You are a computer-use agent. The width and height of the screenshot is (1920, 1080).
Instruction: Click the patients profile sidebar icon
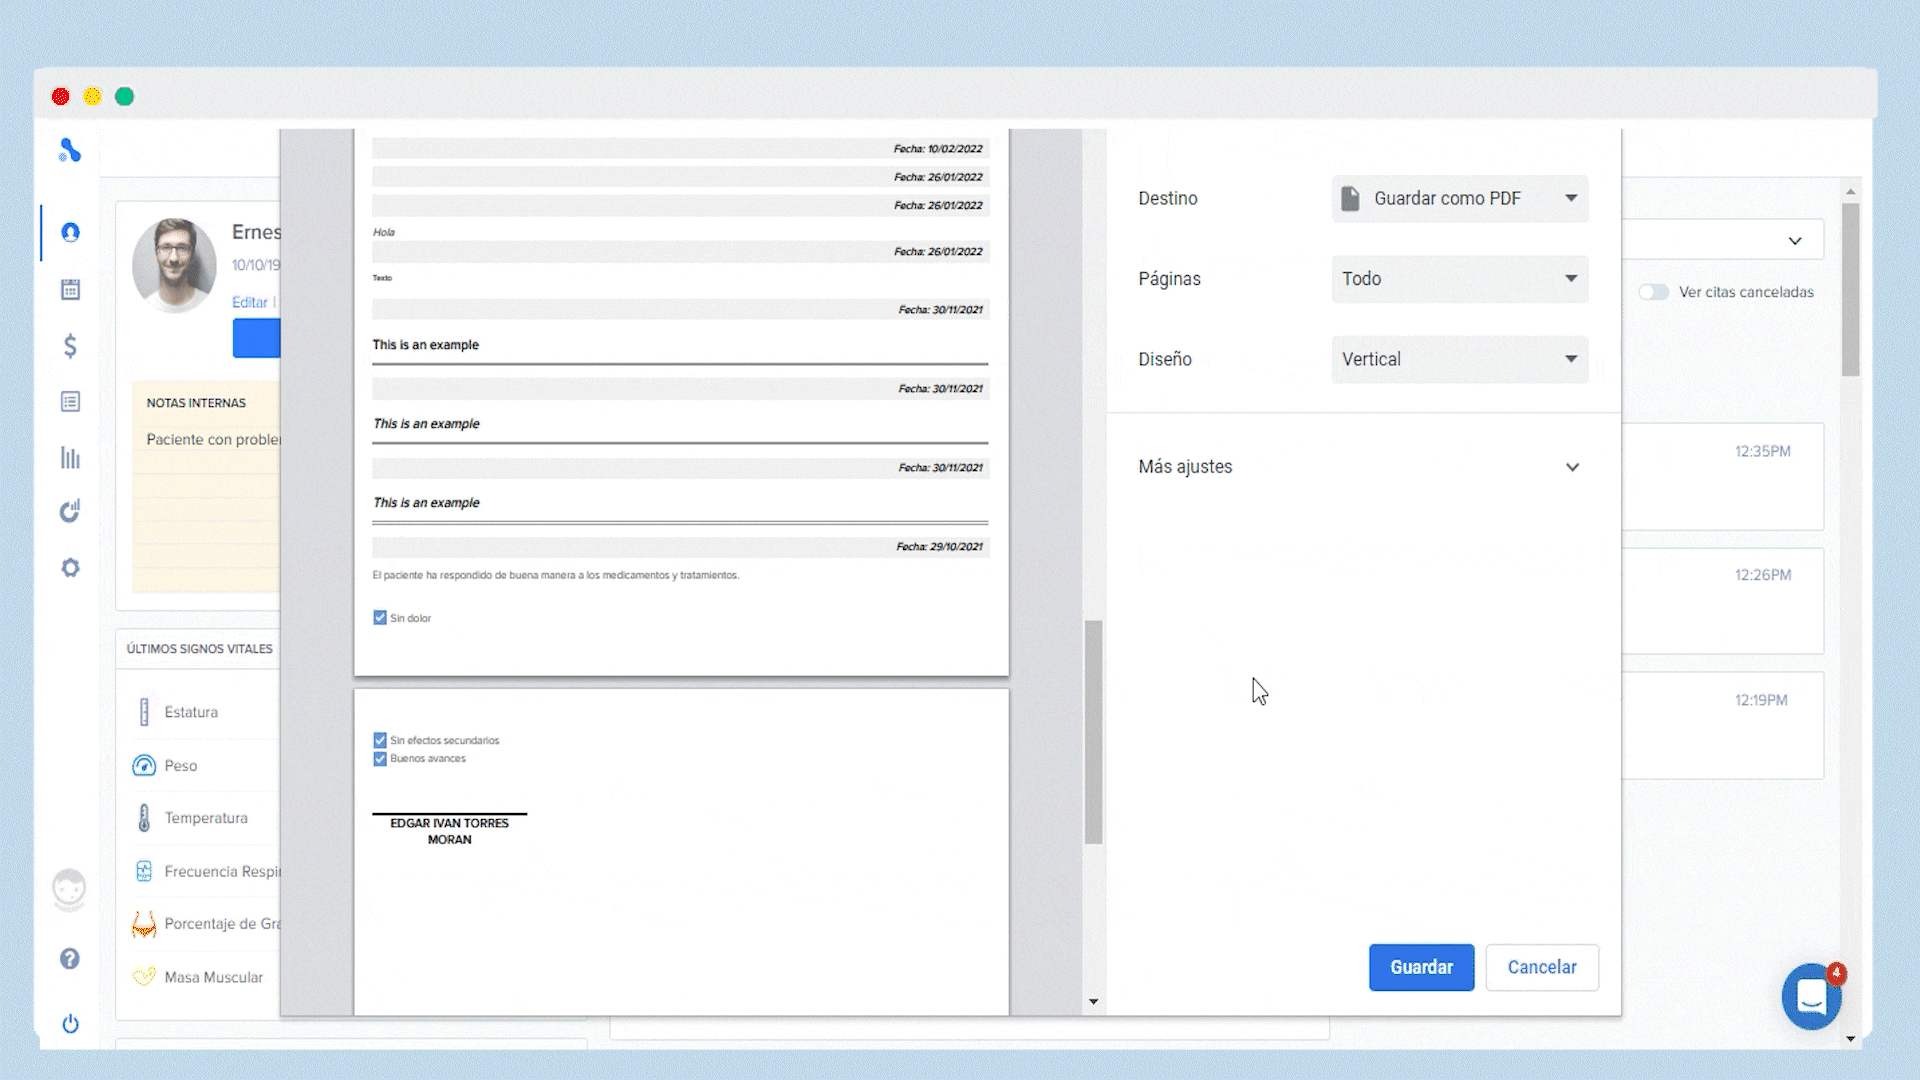pos(70,232)
